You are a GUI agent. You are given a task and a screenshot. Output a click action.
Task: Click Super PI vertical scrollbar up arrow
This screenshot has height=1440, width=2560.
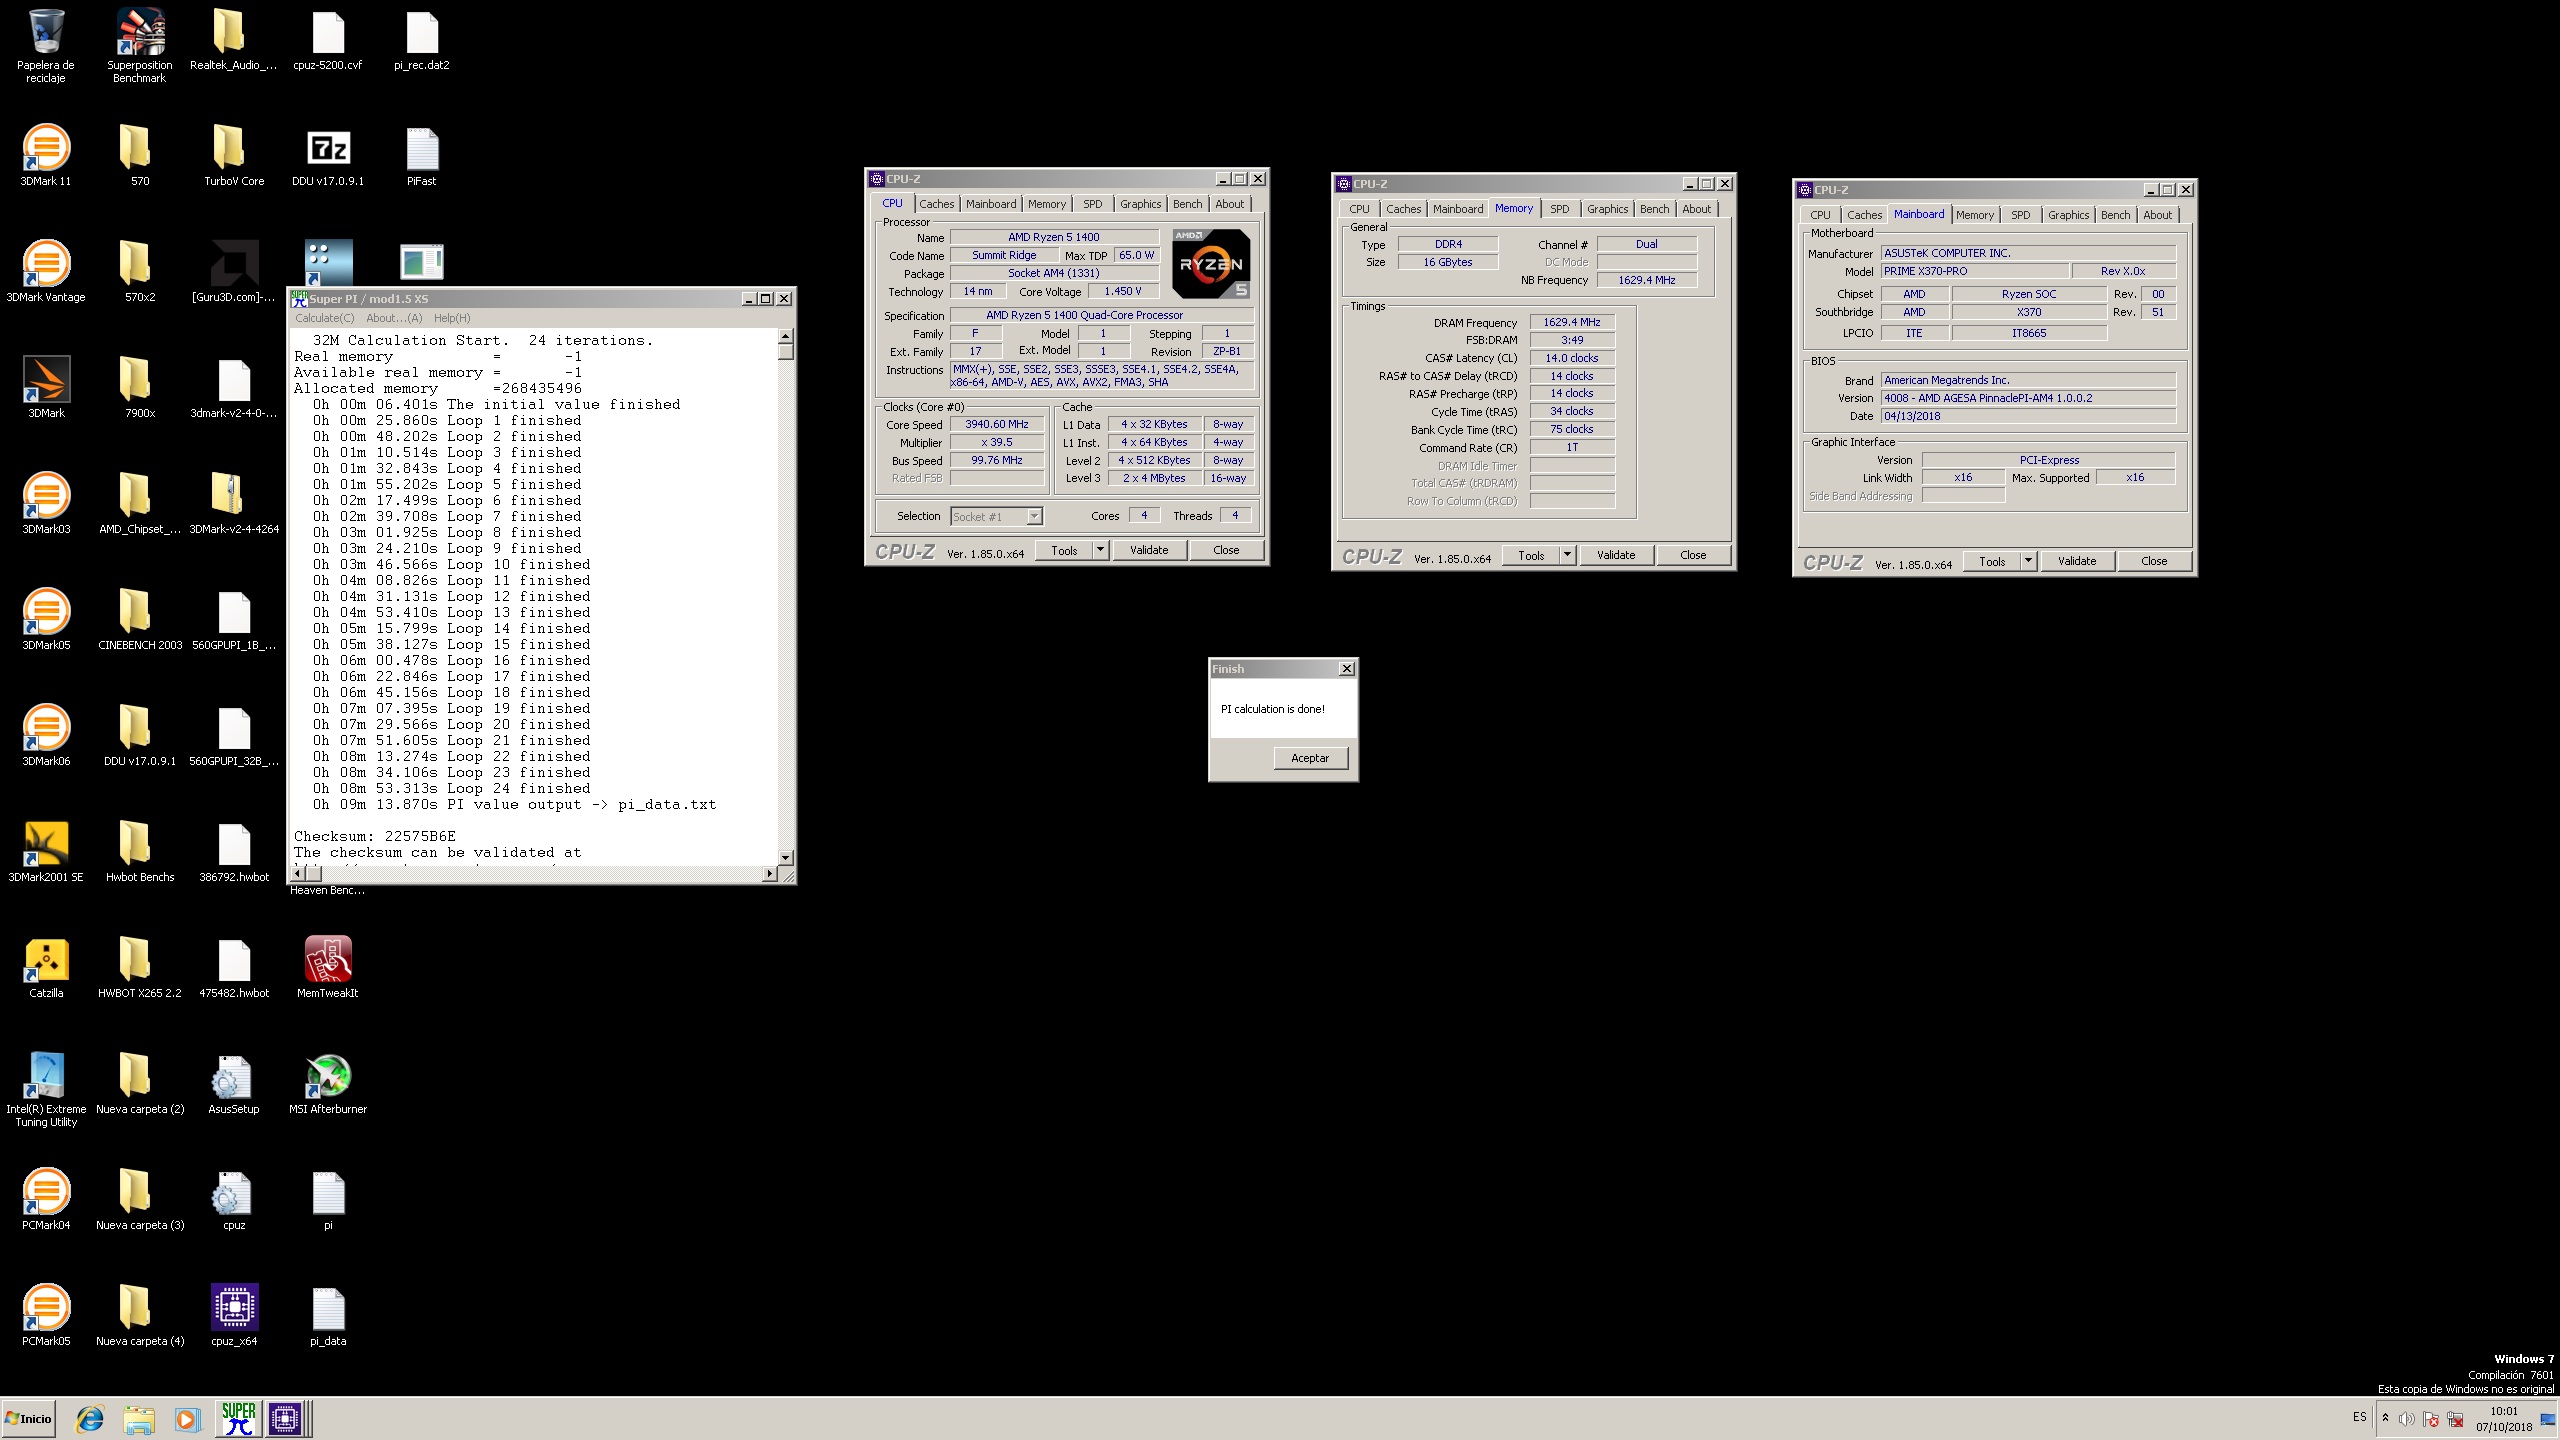tap(786, 336)
